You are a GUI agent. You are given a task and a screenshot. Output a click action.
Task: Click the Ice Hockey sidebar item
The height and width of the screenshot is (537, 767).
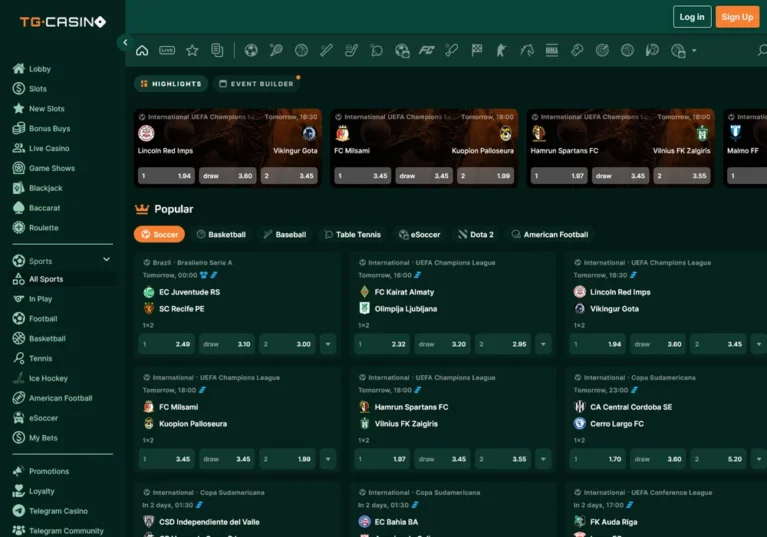[x=48, y=378]
